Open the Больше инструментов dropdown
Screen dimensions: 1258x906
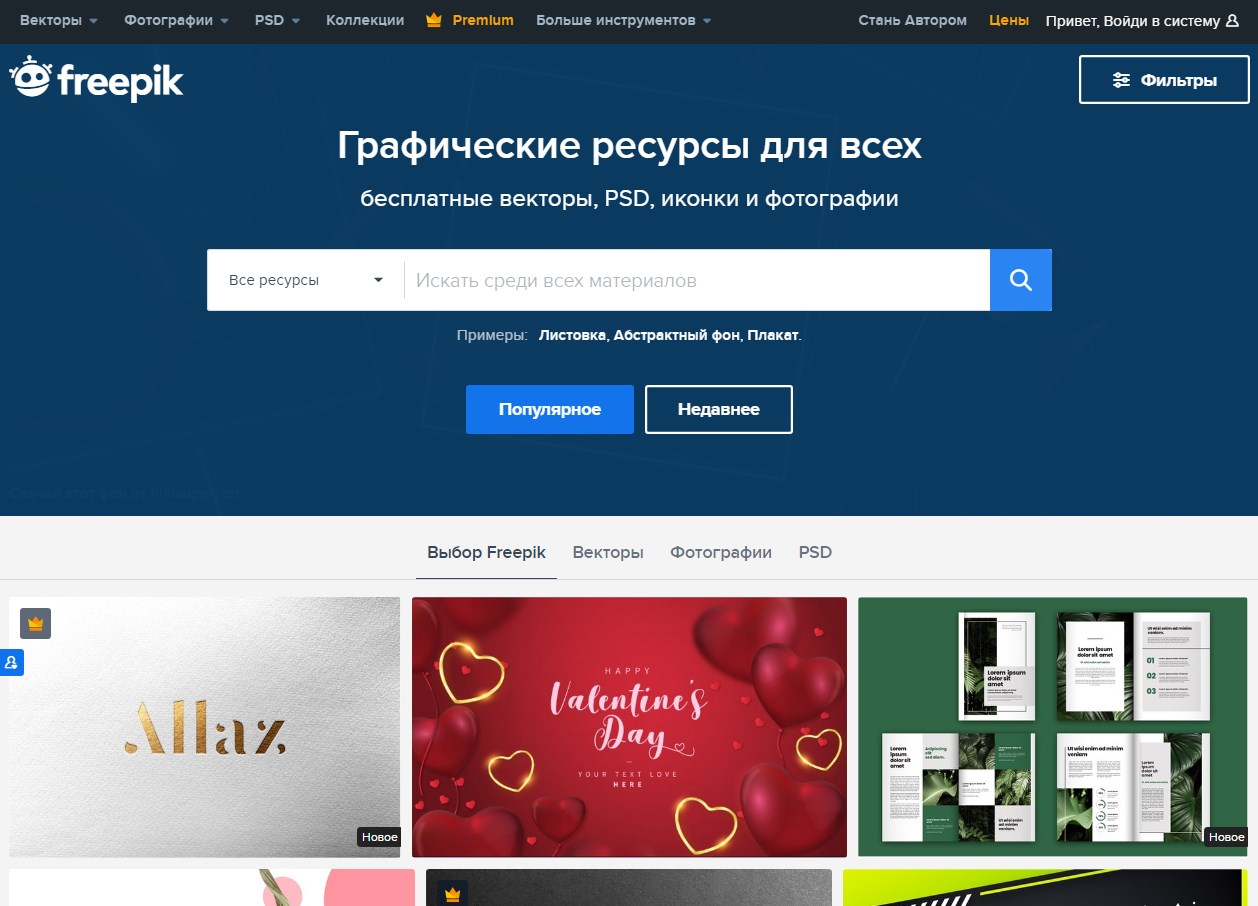click(x=624, y=20)
